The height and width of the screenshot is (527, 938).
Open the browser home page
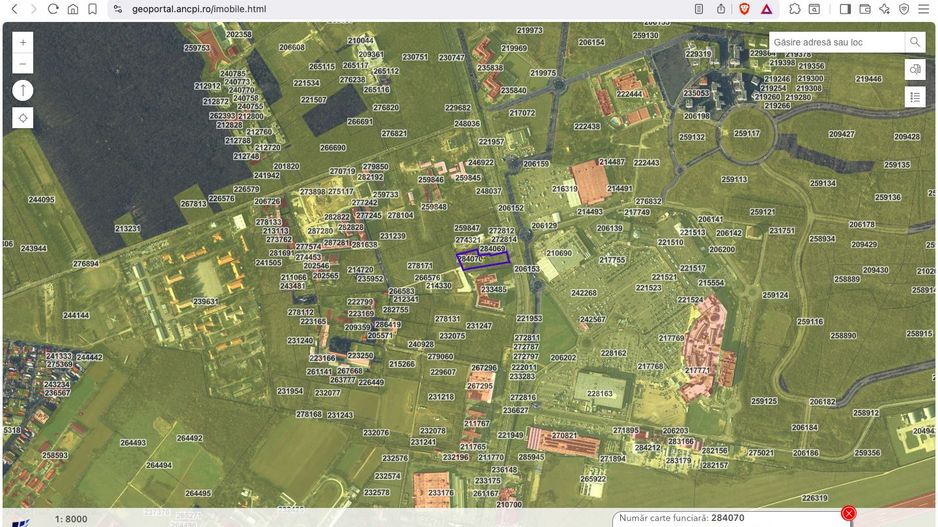(x=72, y=9)
